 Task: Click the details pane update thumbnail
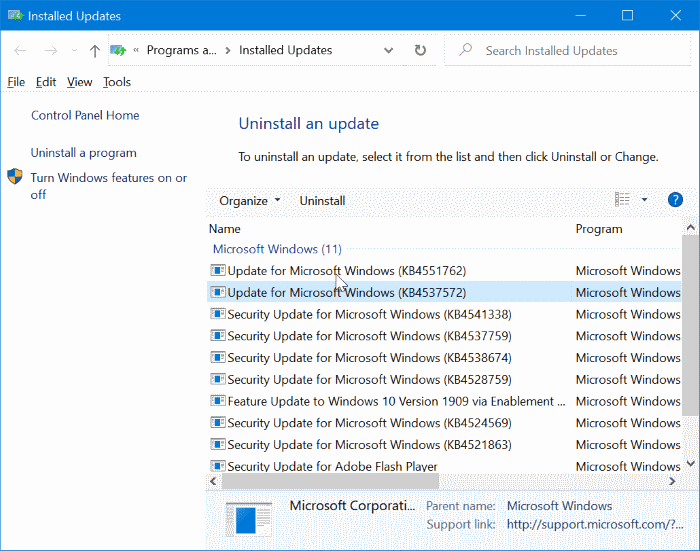pyautogui.click(x=249, y=520)
